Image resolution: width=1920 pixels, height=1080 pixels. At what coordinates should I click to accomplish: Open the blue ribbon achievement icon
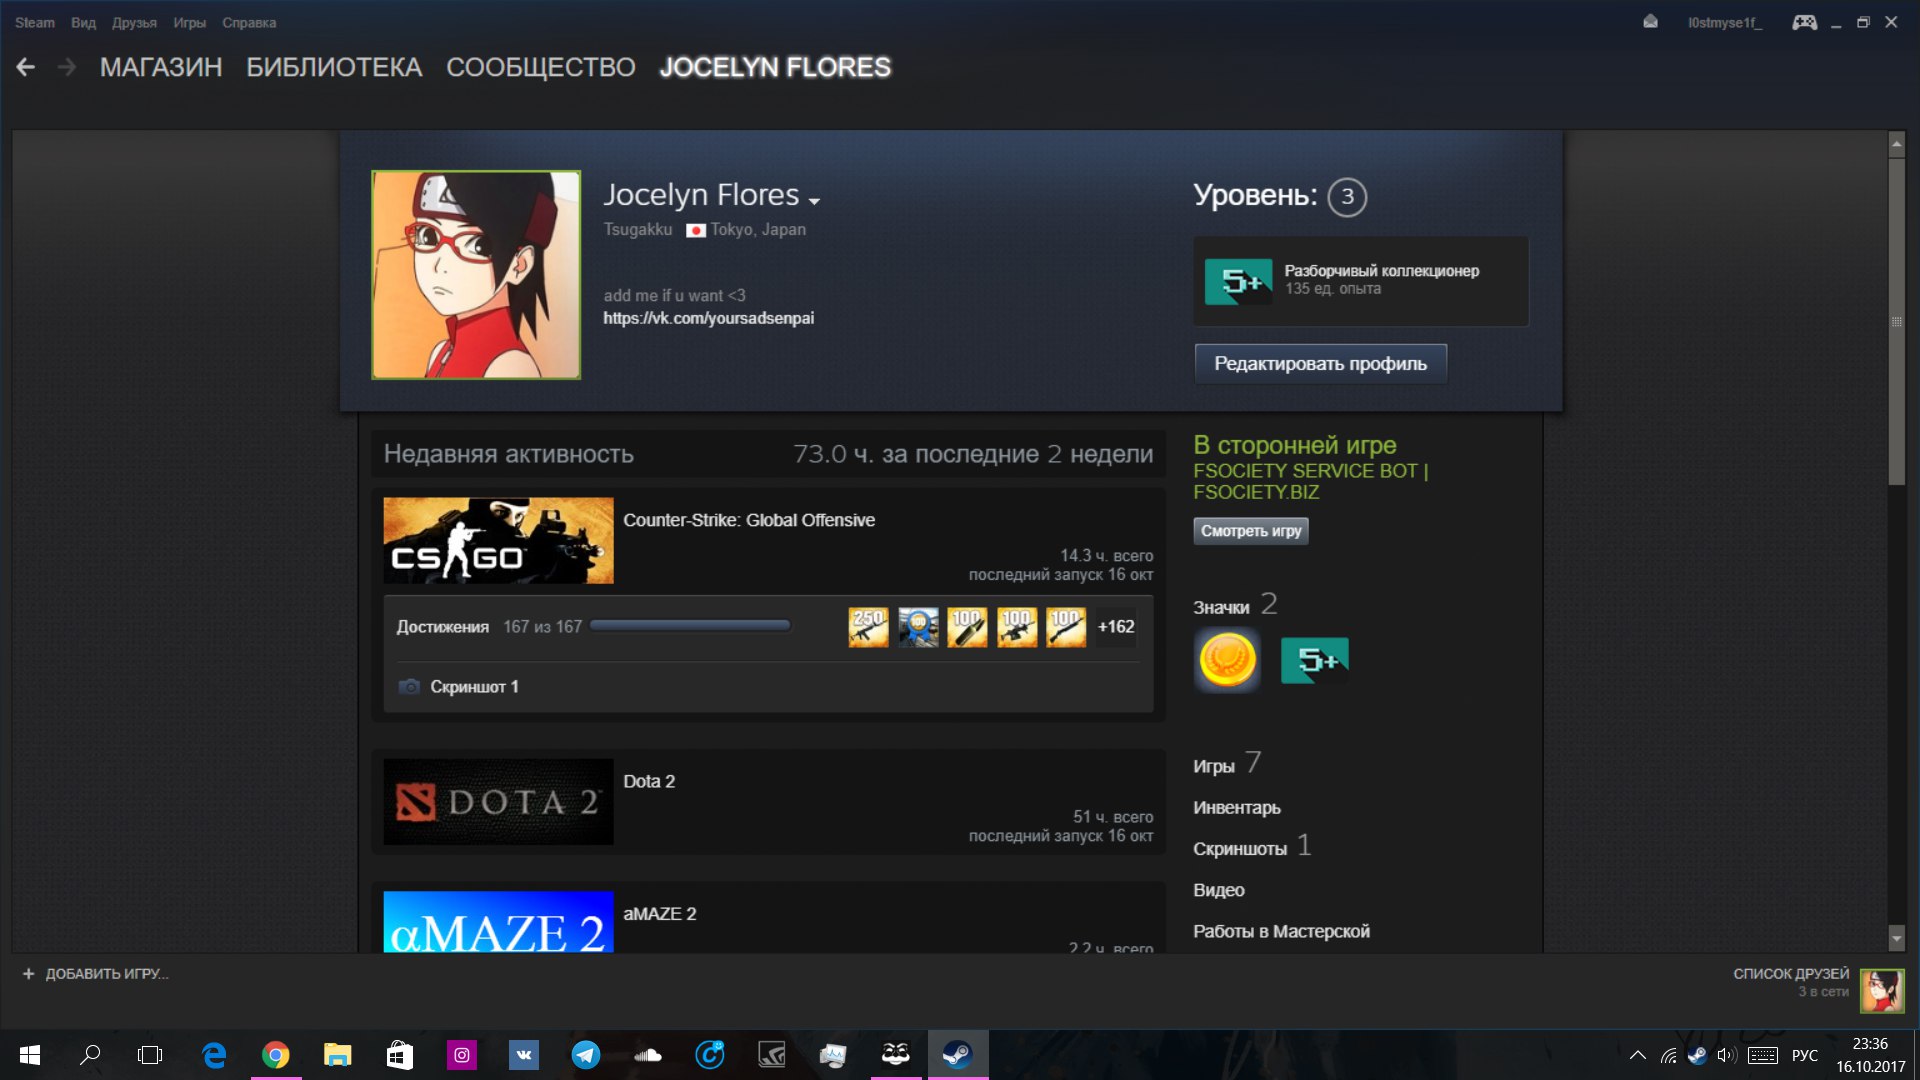918,627
